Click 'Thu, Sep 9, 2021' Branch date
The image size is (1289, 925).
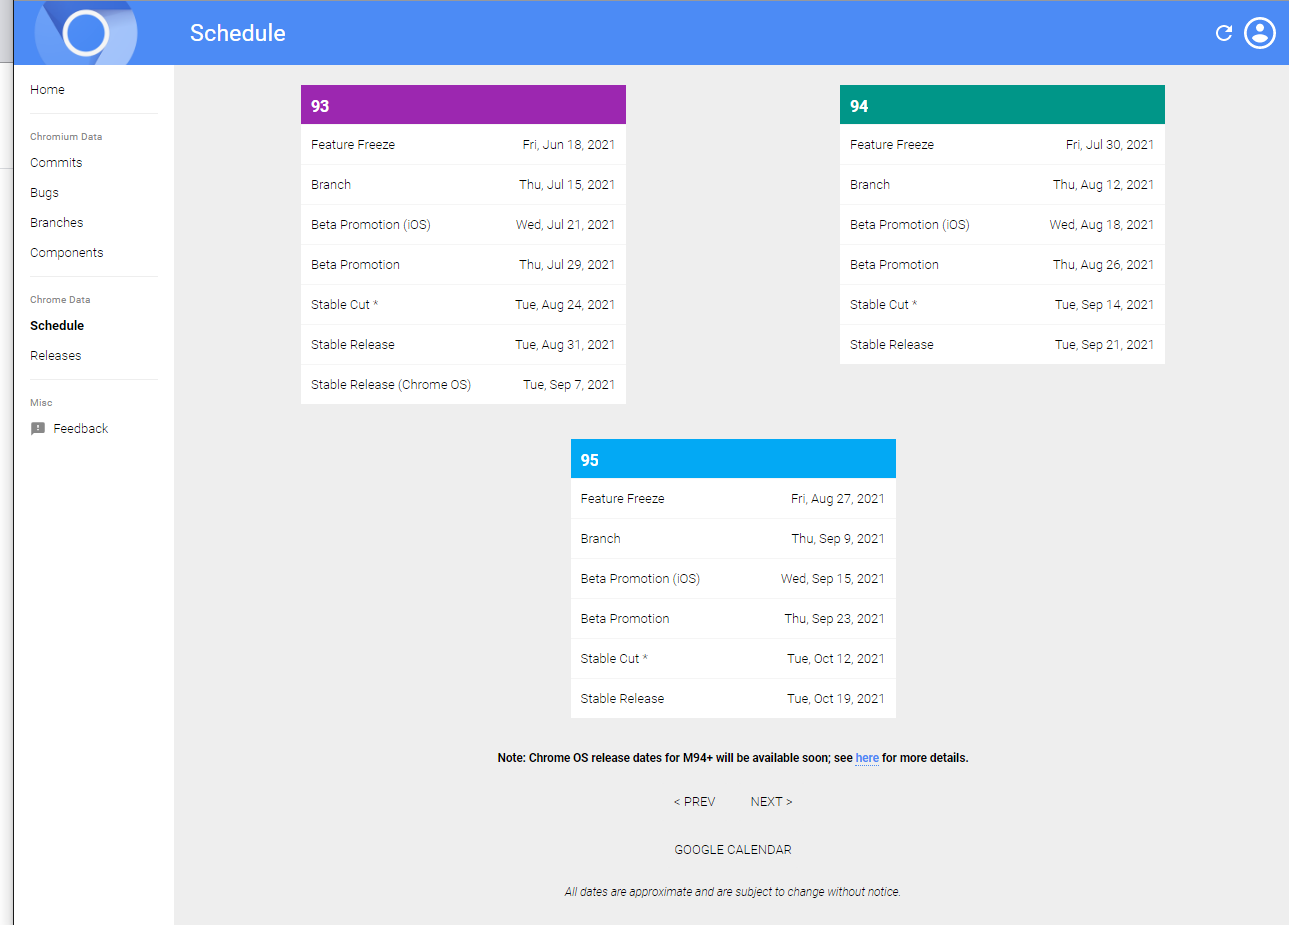pos(838,539)
